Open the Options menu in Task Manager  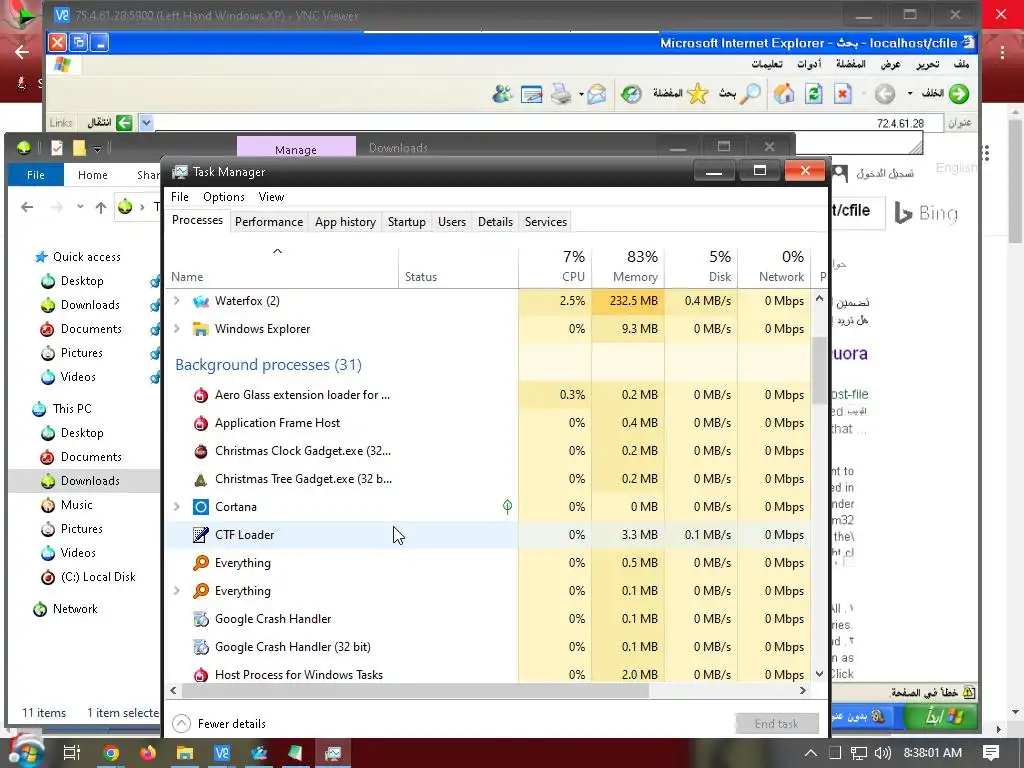223,197
